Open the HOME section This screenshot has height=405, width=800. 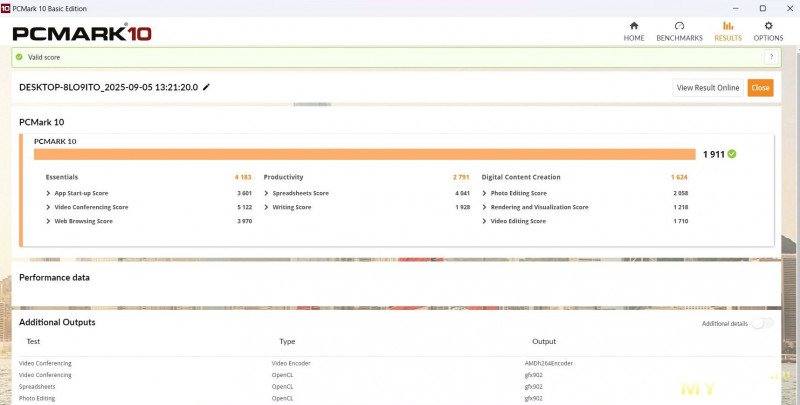(634, 32)
